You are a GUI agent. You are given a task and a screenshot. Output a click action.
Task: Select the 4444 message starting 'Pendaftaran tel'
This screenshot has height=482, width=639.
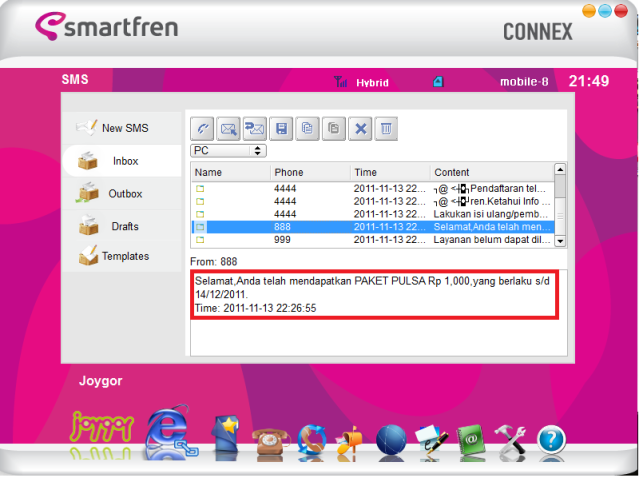pos(373,189)
